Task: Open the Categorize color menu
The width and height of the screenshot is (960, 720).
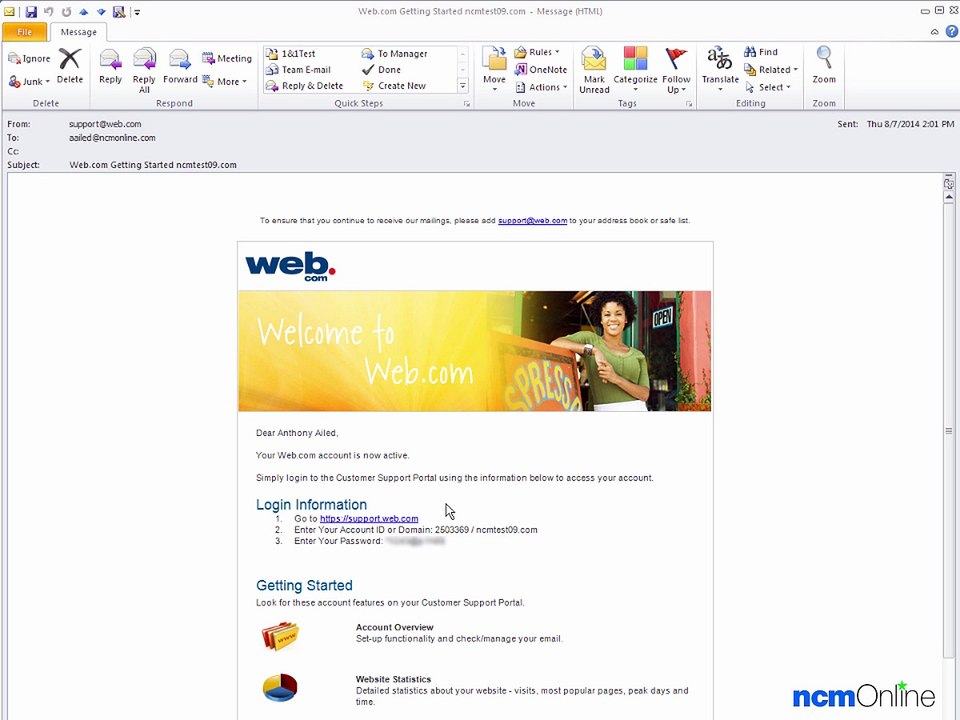Action: pyautogui.click(x=635, y=69)
